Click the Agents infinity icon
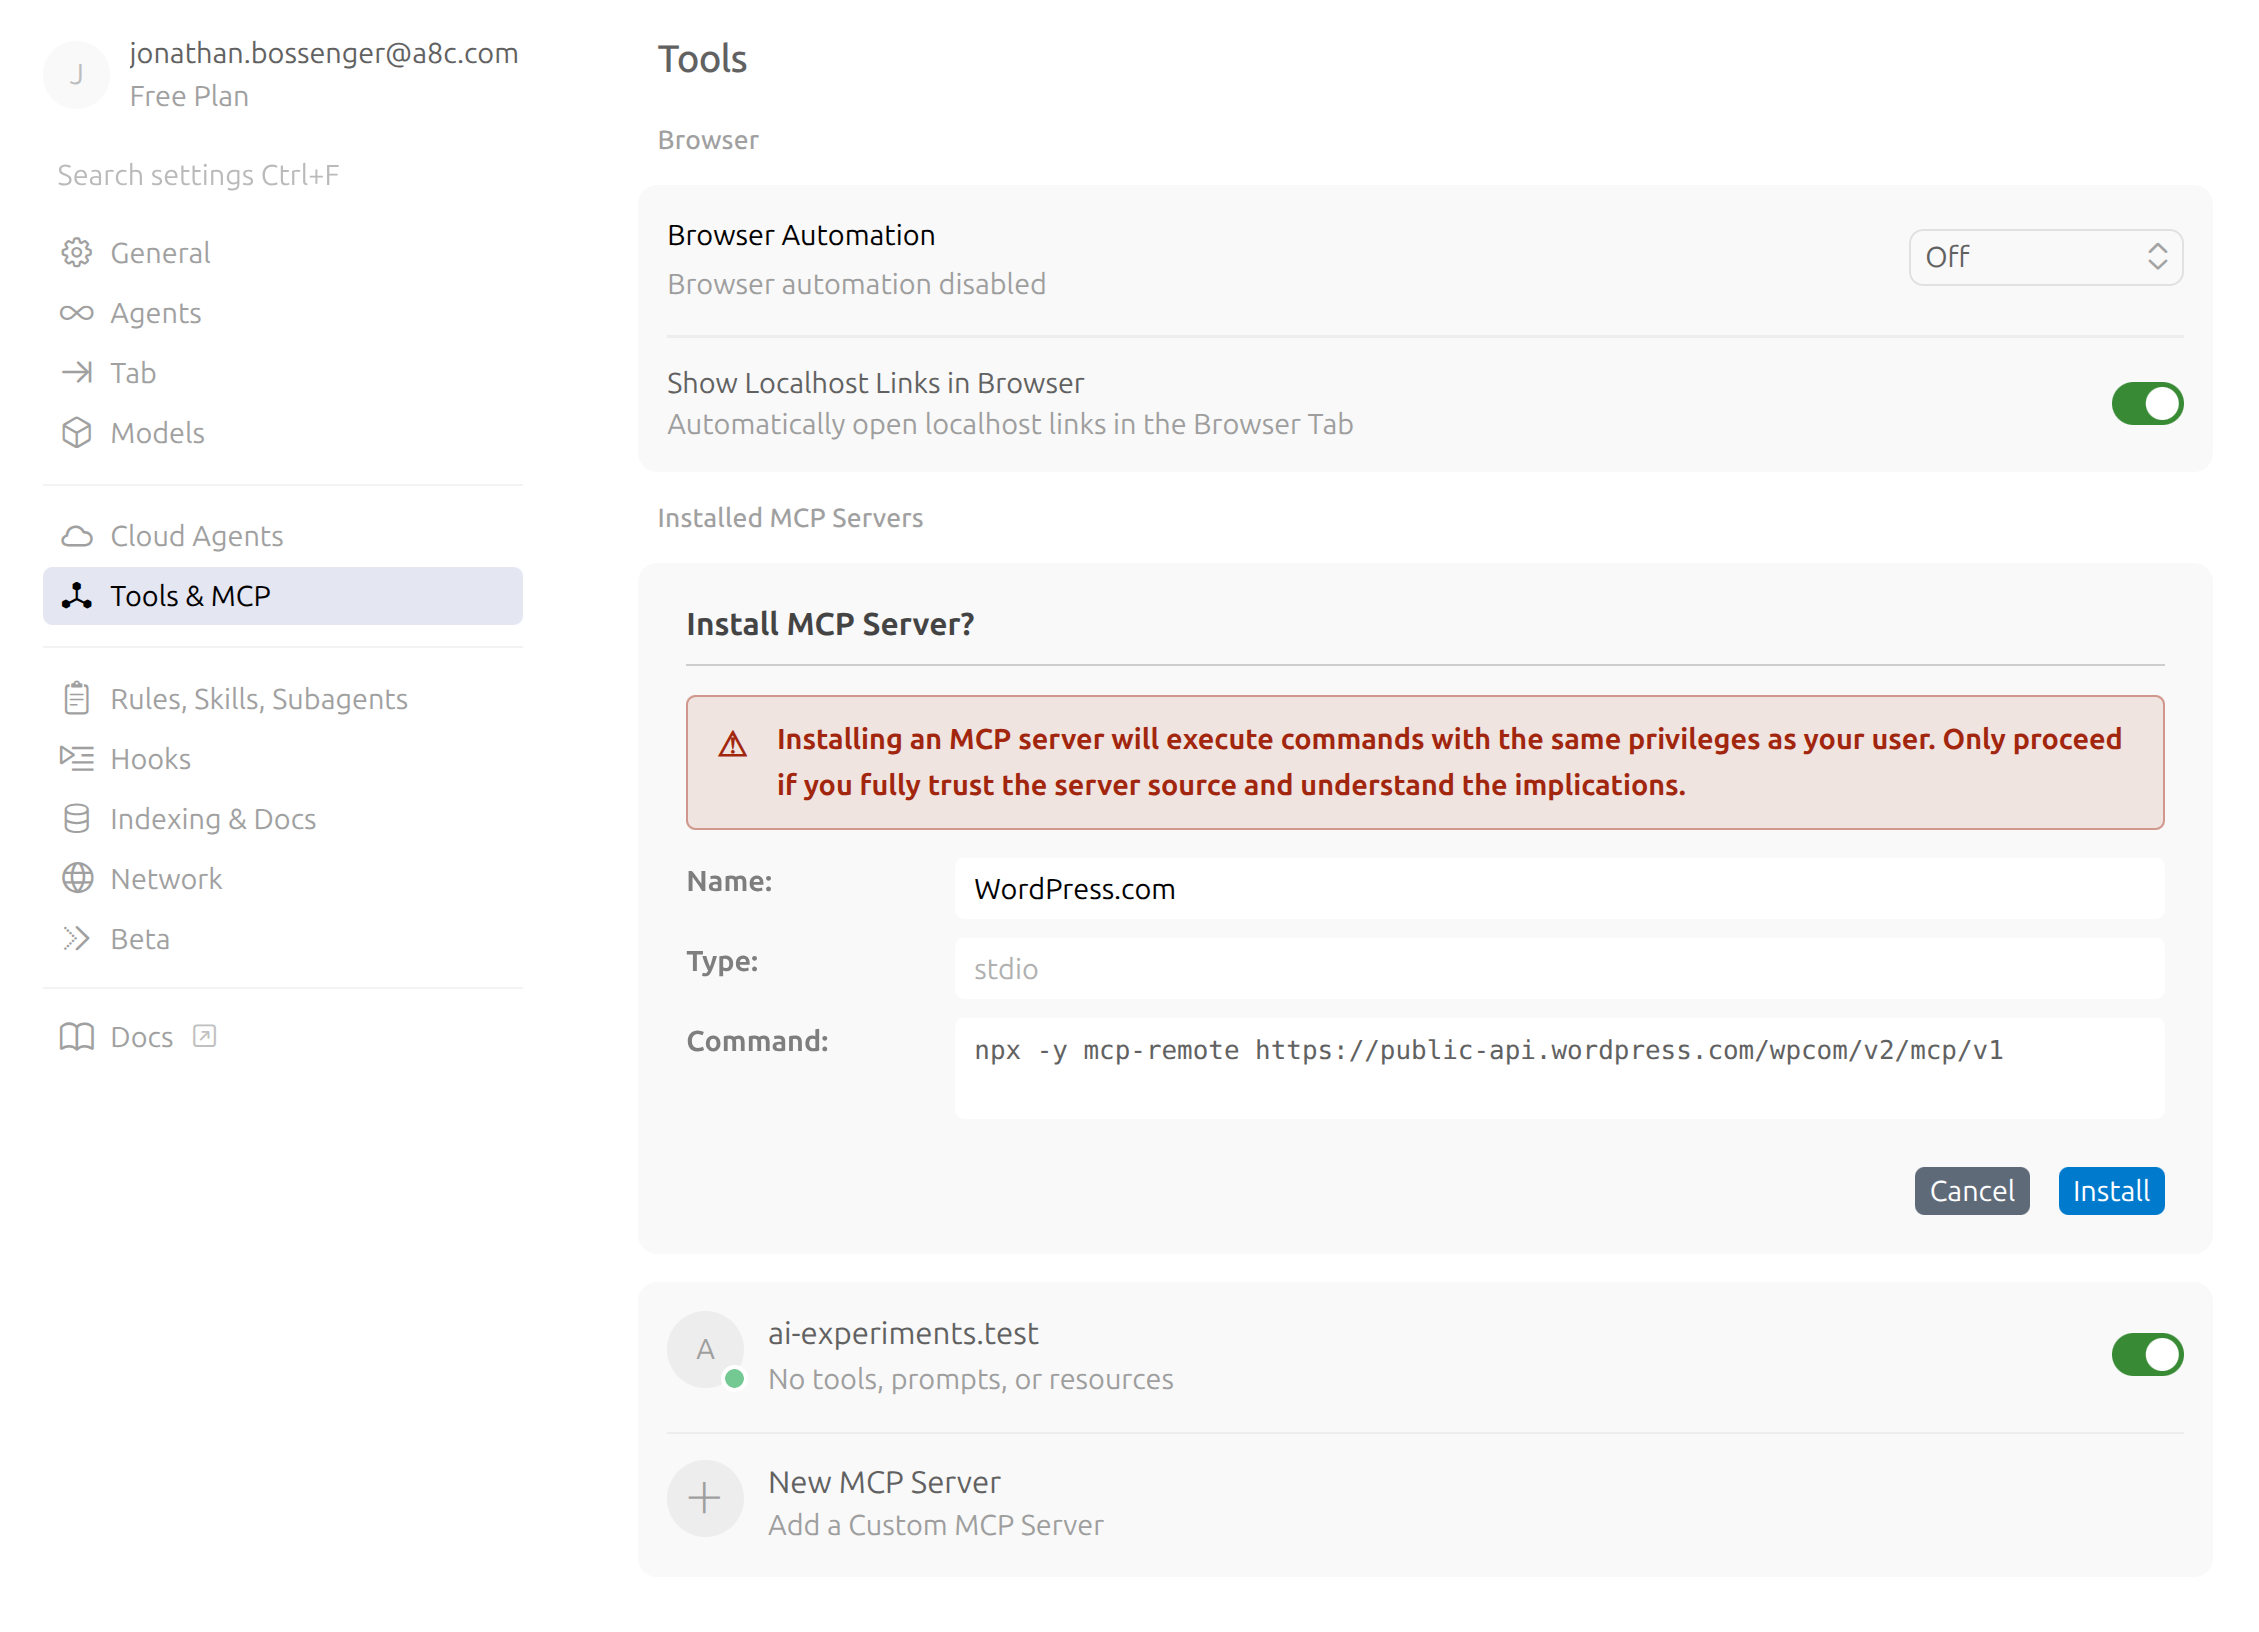The image size is (2259, 1632). pyautogui.click(x=76, y=313)
